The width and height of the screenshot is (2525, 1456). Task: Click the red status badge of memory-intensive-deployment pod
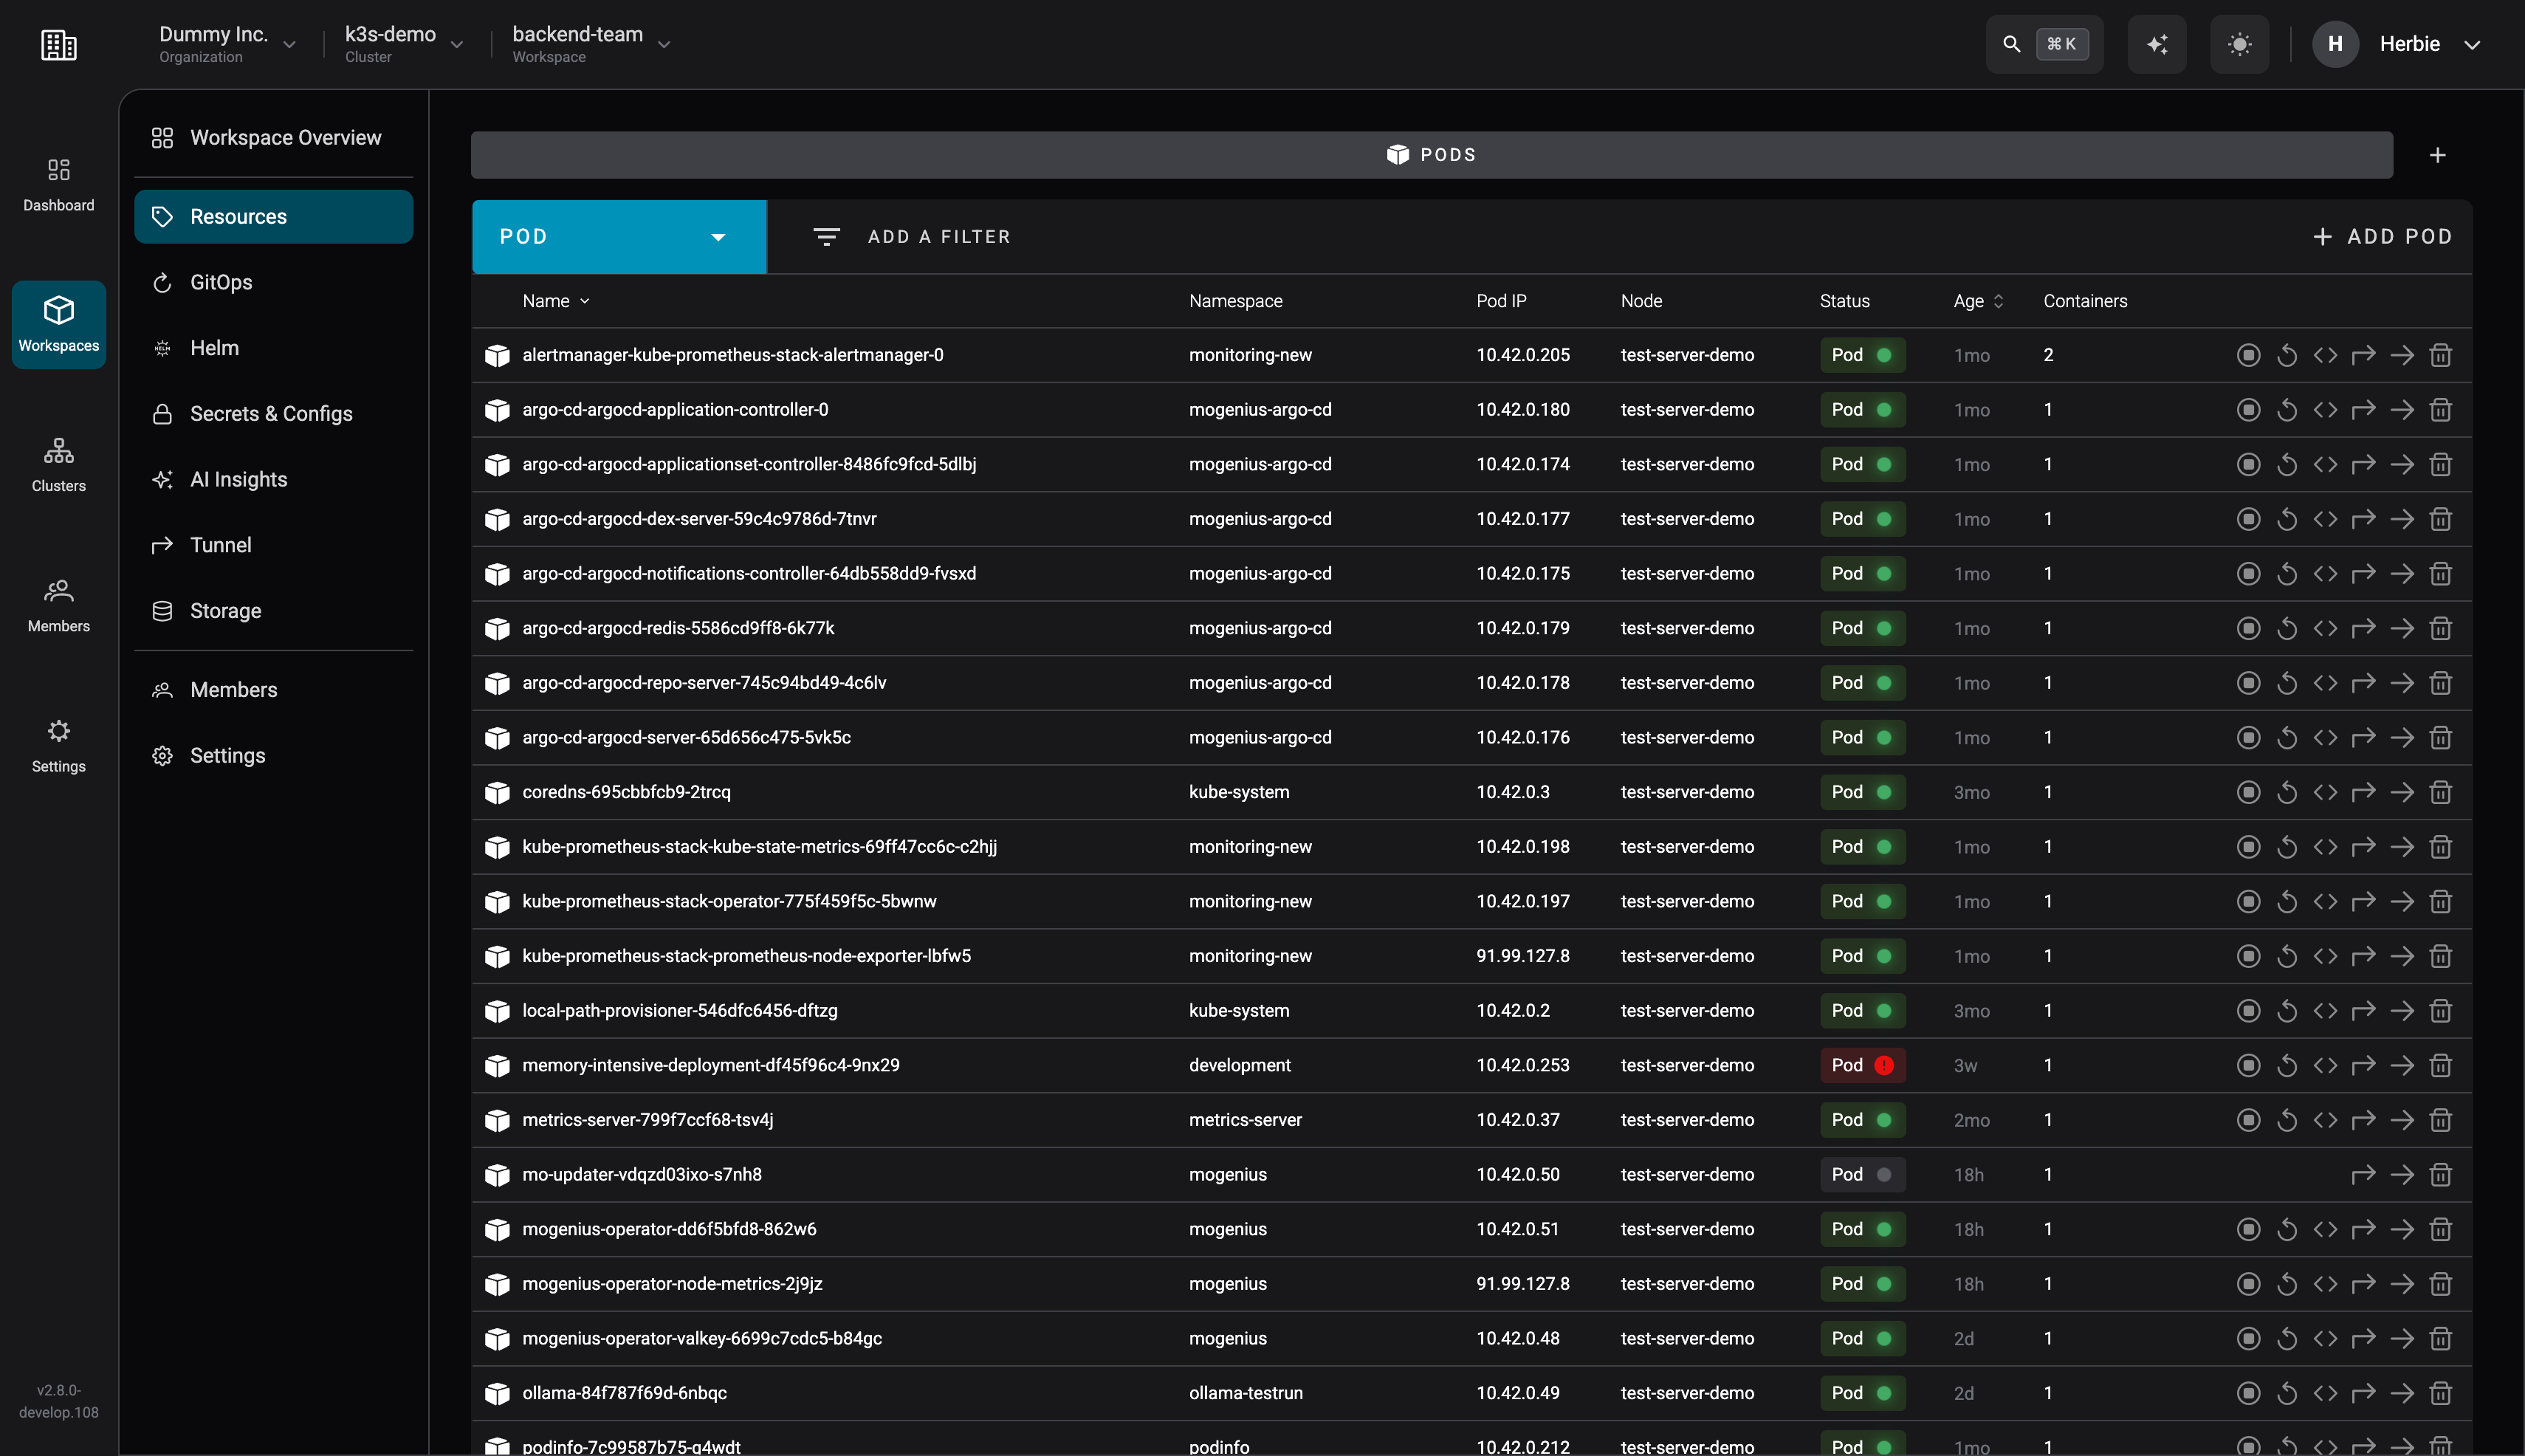point(1862,1065)
